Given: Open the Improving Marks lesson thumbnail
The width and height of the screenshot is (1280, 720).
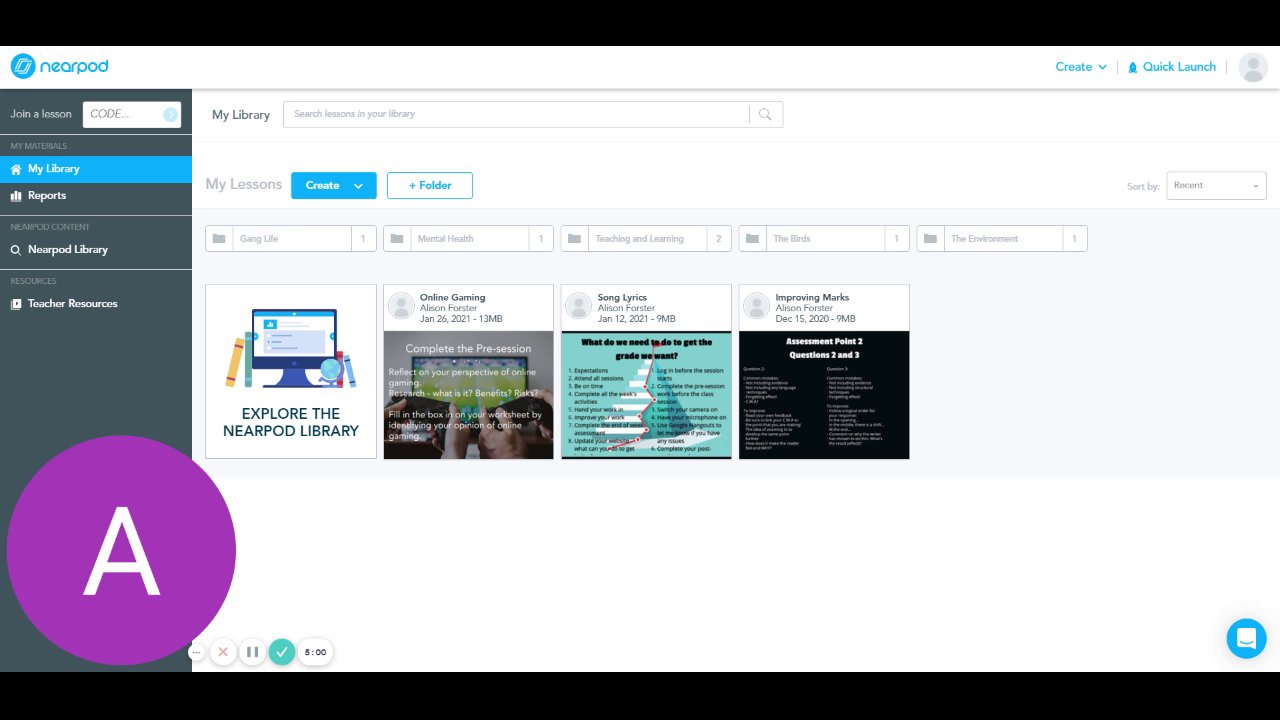Looking at the screenshot, I should (x=824, y=395).
